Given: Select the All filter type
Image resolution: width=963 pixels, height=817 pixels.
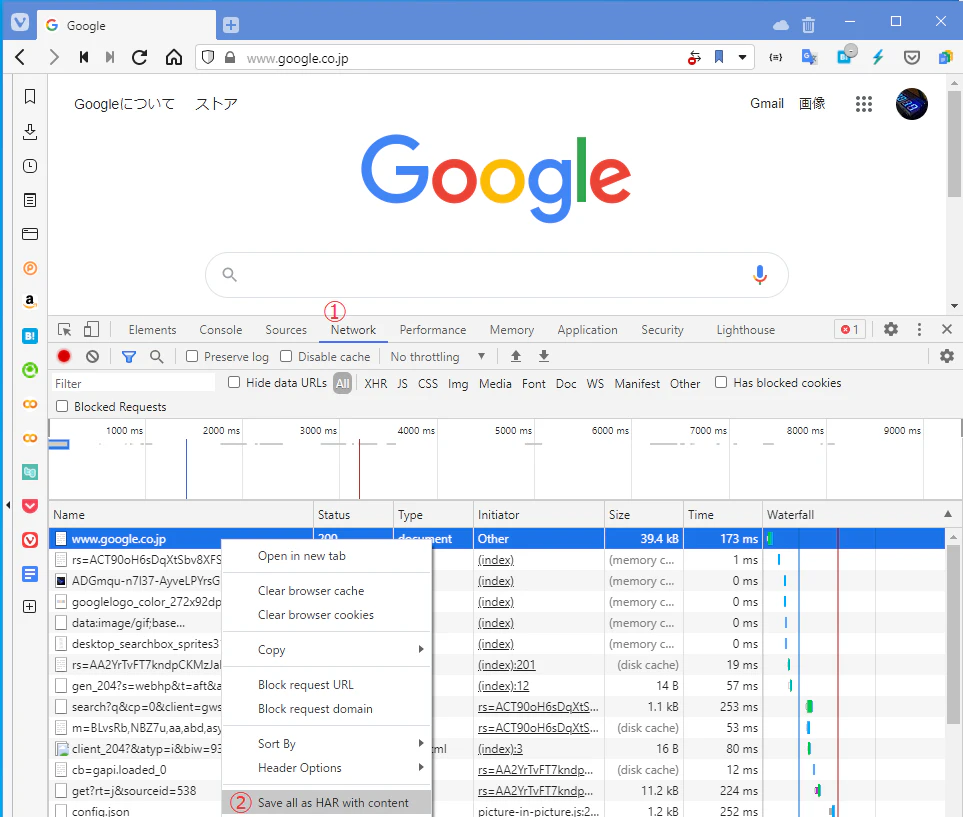Looking at the screenshot, I should [343, 383].
